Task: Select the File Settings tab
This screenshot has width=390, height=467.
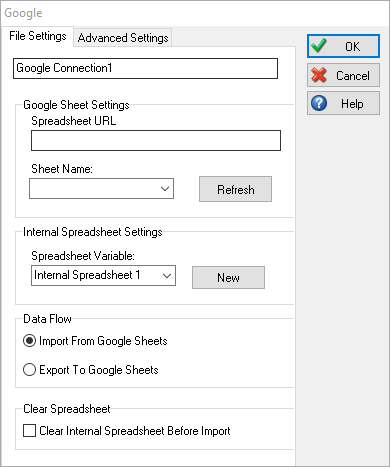Action: pos(38,36)
